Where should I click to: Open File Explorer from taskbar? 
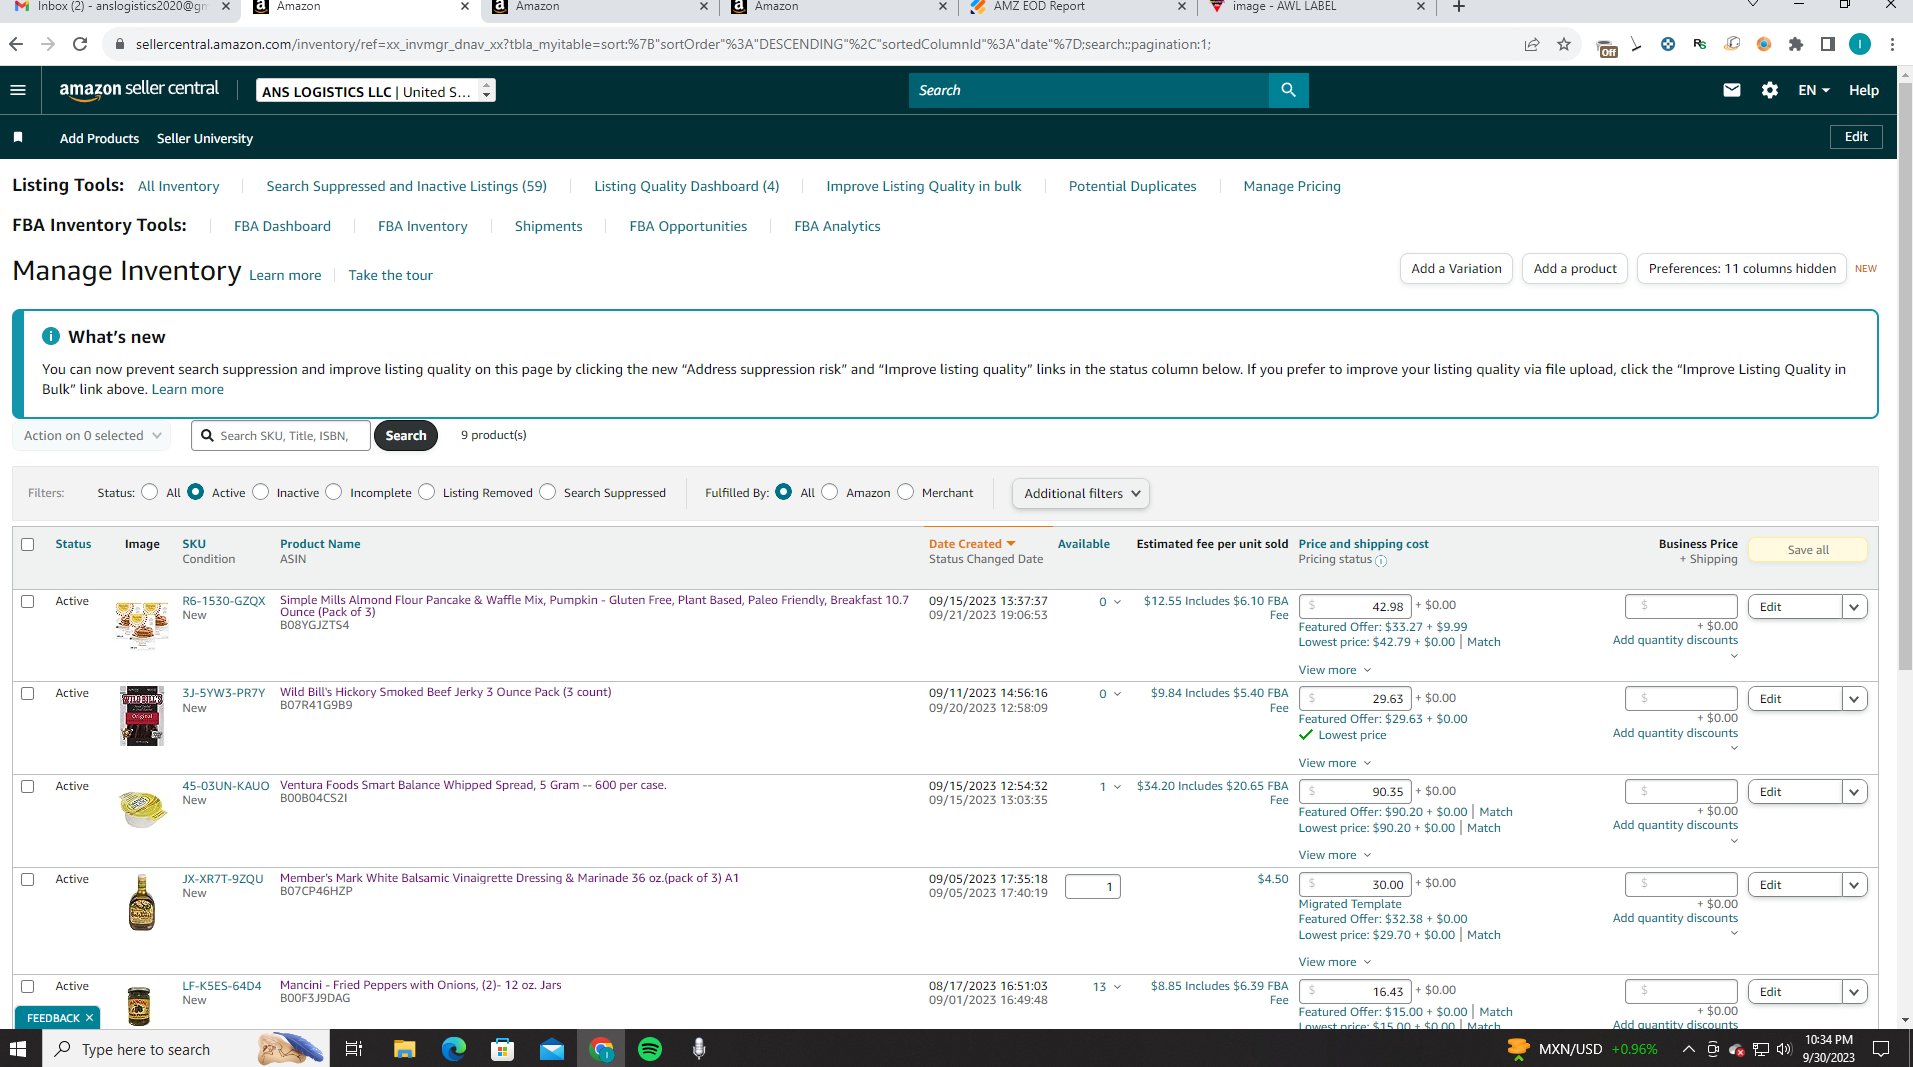tap(404, 1049)
